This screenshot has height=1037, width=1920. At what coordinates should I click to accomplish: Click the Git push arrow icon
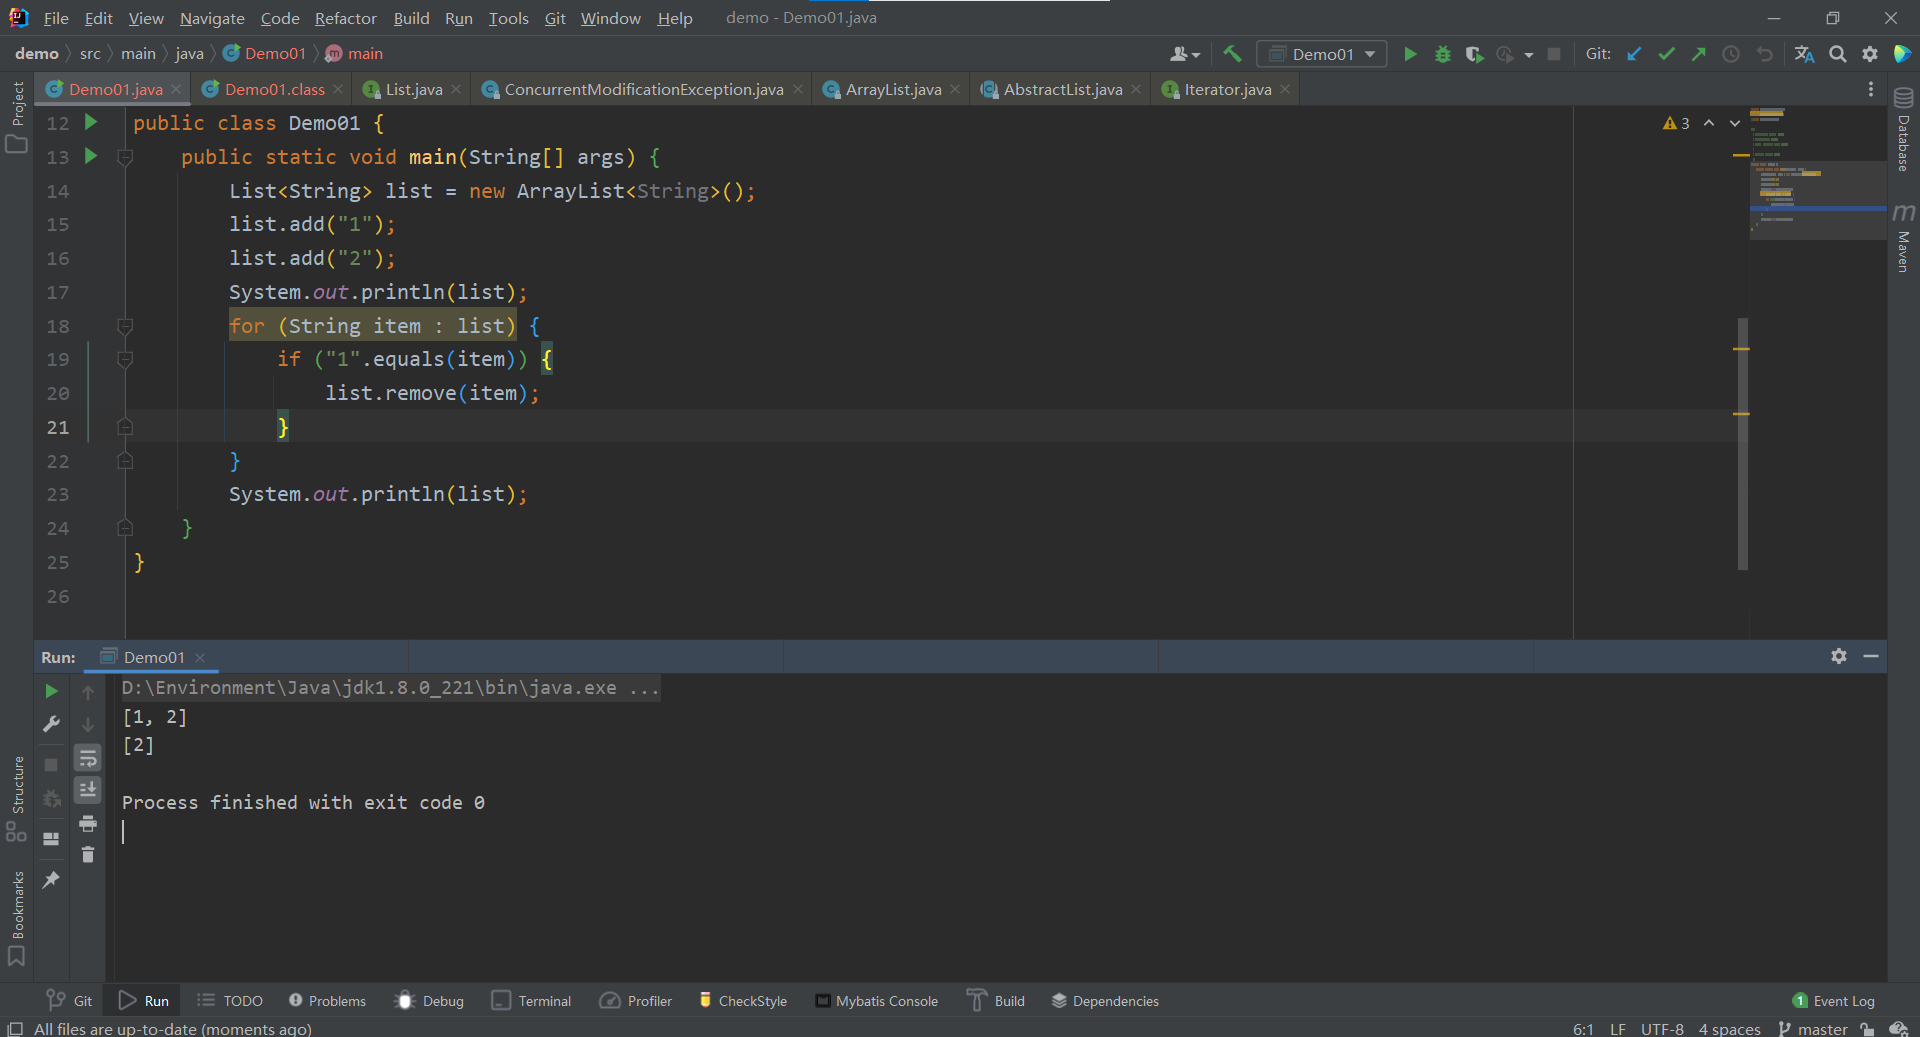point(1698,54)
